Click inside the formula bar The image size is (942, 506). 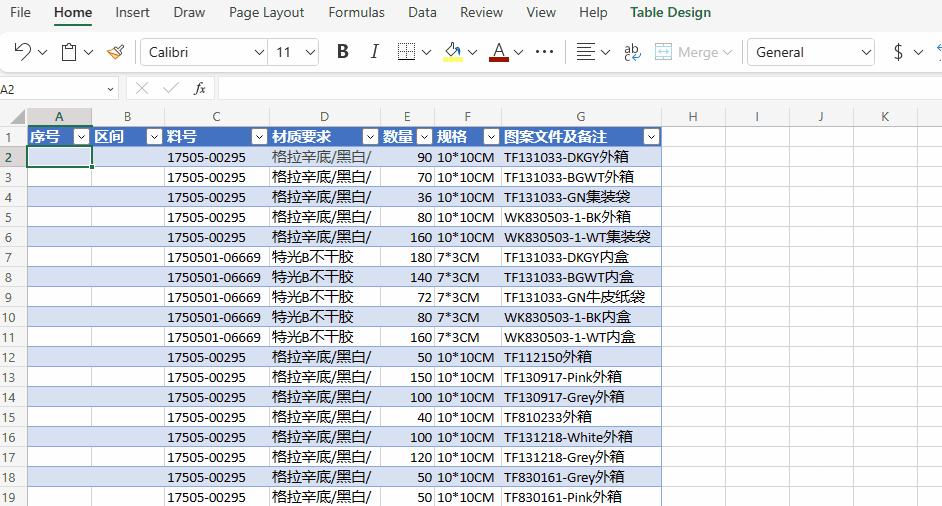(x=580, y=89)
